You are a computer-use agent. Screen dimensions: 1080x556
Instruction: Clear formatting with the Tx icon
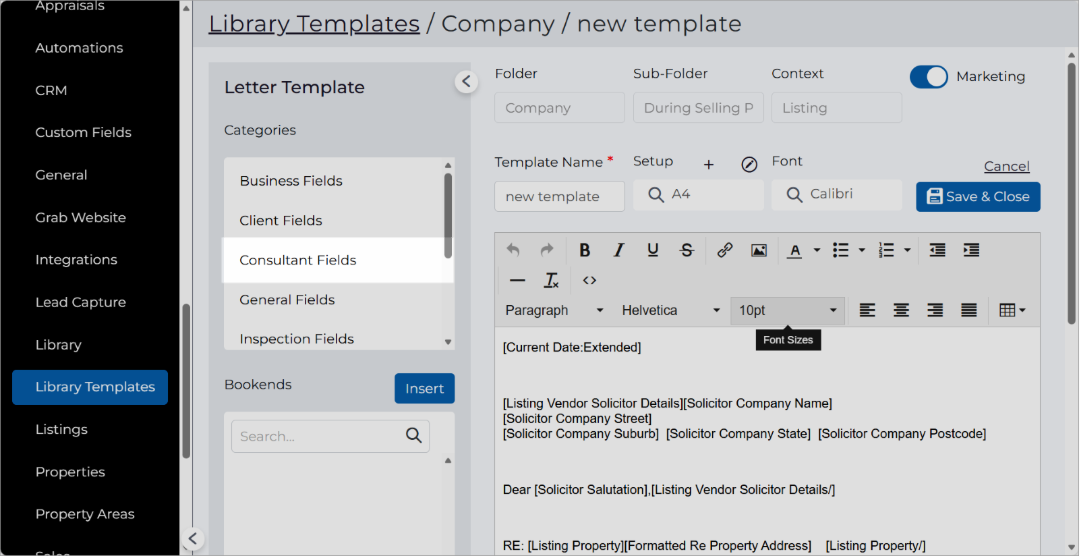pyautogui.click(x=551, y=280)
